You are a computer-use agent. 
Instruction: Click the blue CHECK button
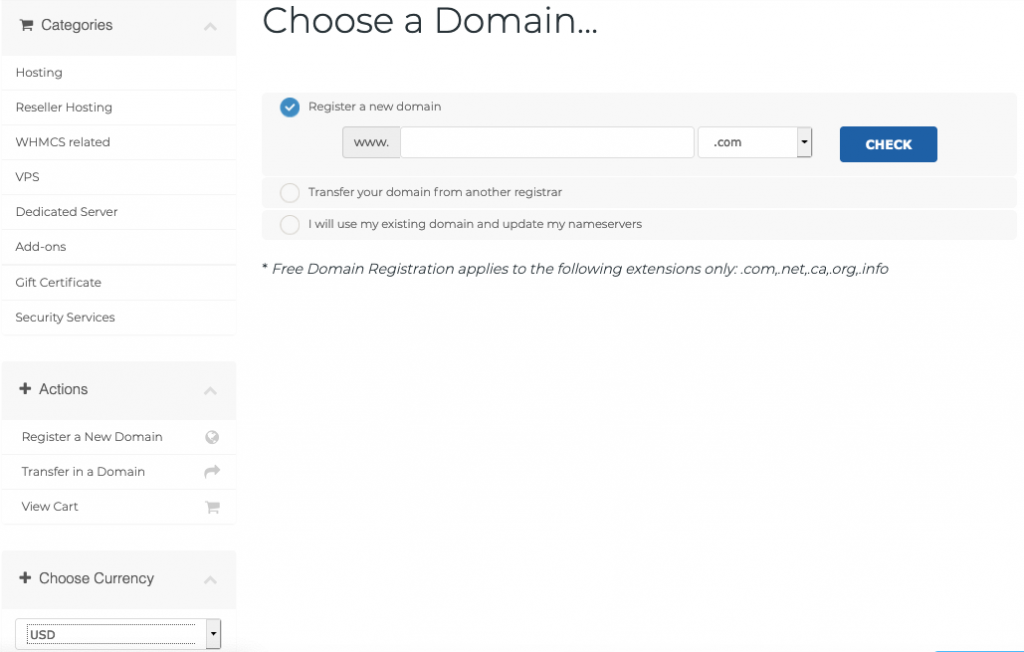point(888,144)
